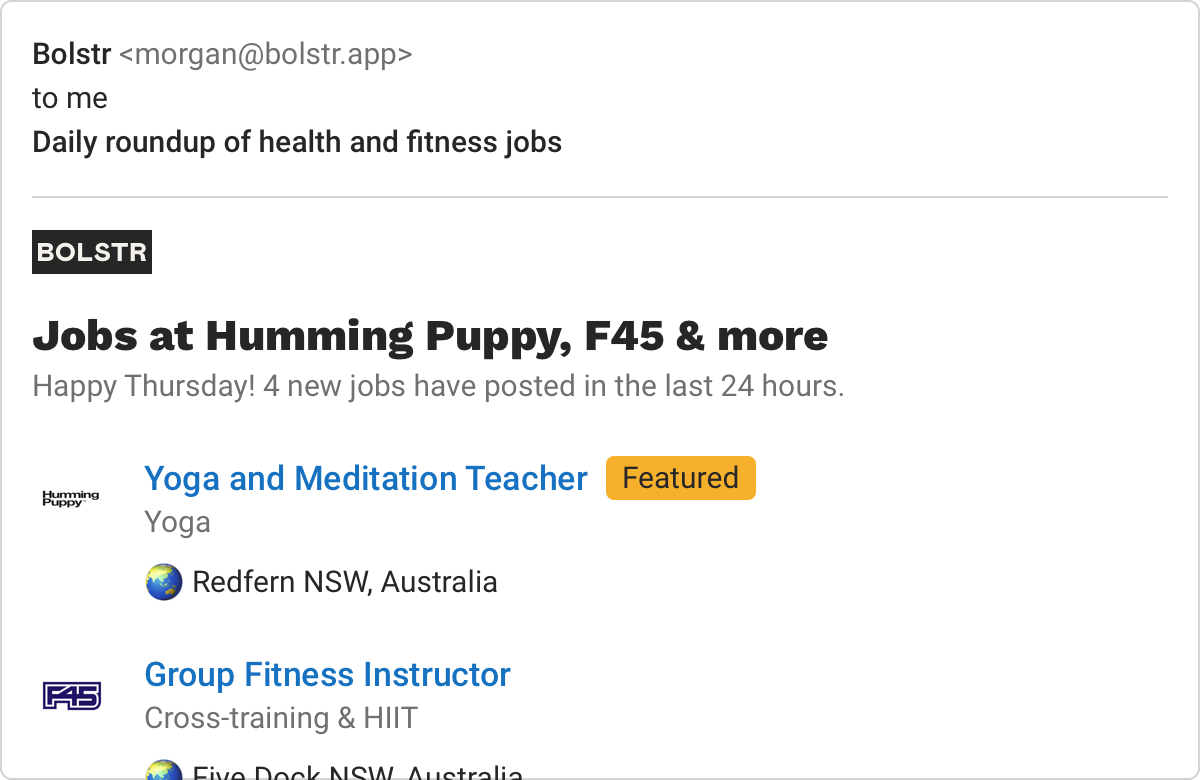Click the globe emoji beside Redfern NSW
This screenshot has width=1200, height=780.
(x=164, y=581)
